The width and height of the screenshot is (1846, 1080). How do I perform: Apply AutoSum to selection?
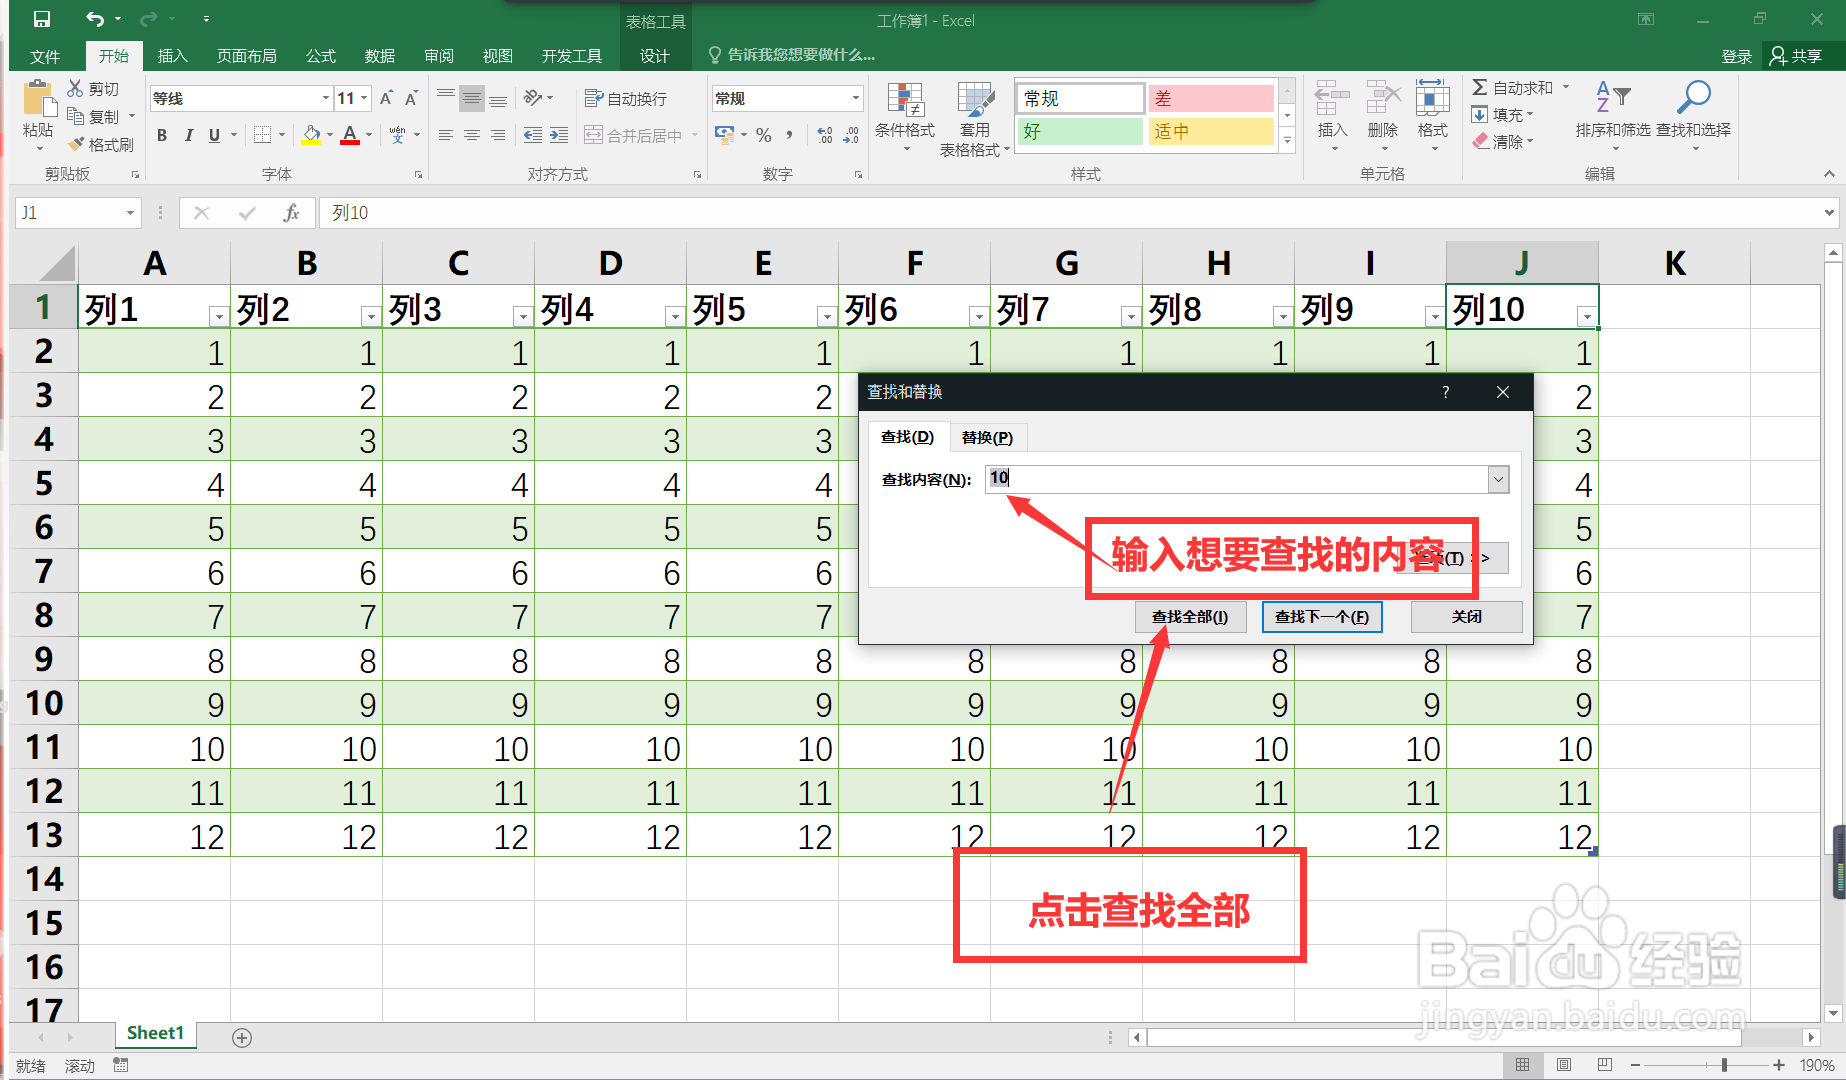pos(1513,87)
